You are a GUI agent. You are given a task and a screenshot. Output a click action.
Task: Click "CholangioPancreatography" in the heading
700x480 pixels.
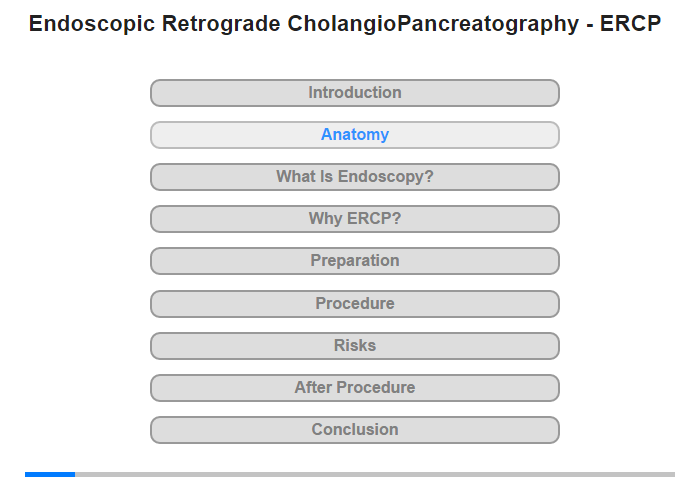[433, 24]
